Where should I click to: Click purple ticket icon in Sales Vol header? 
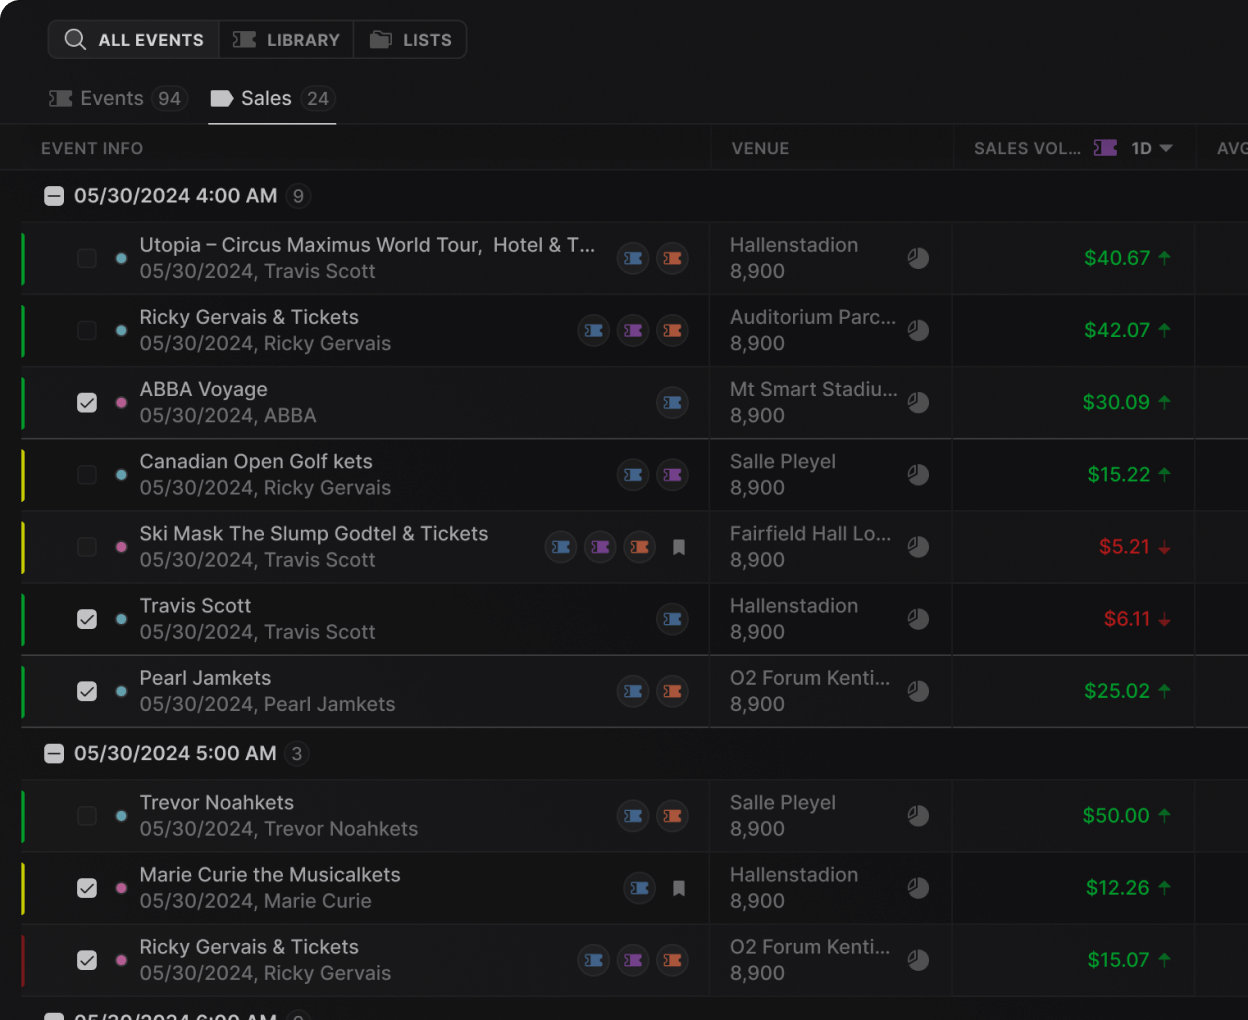tap(1105, 148)
